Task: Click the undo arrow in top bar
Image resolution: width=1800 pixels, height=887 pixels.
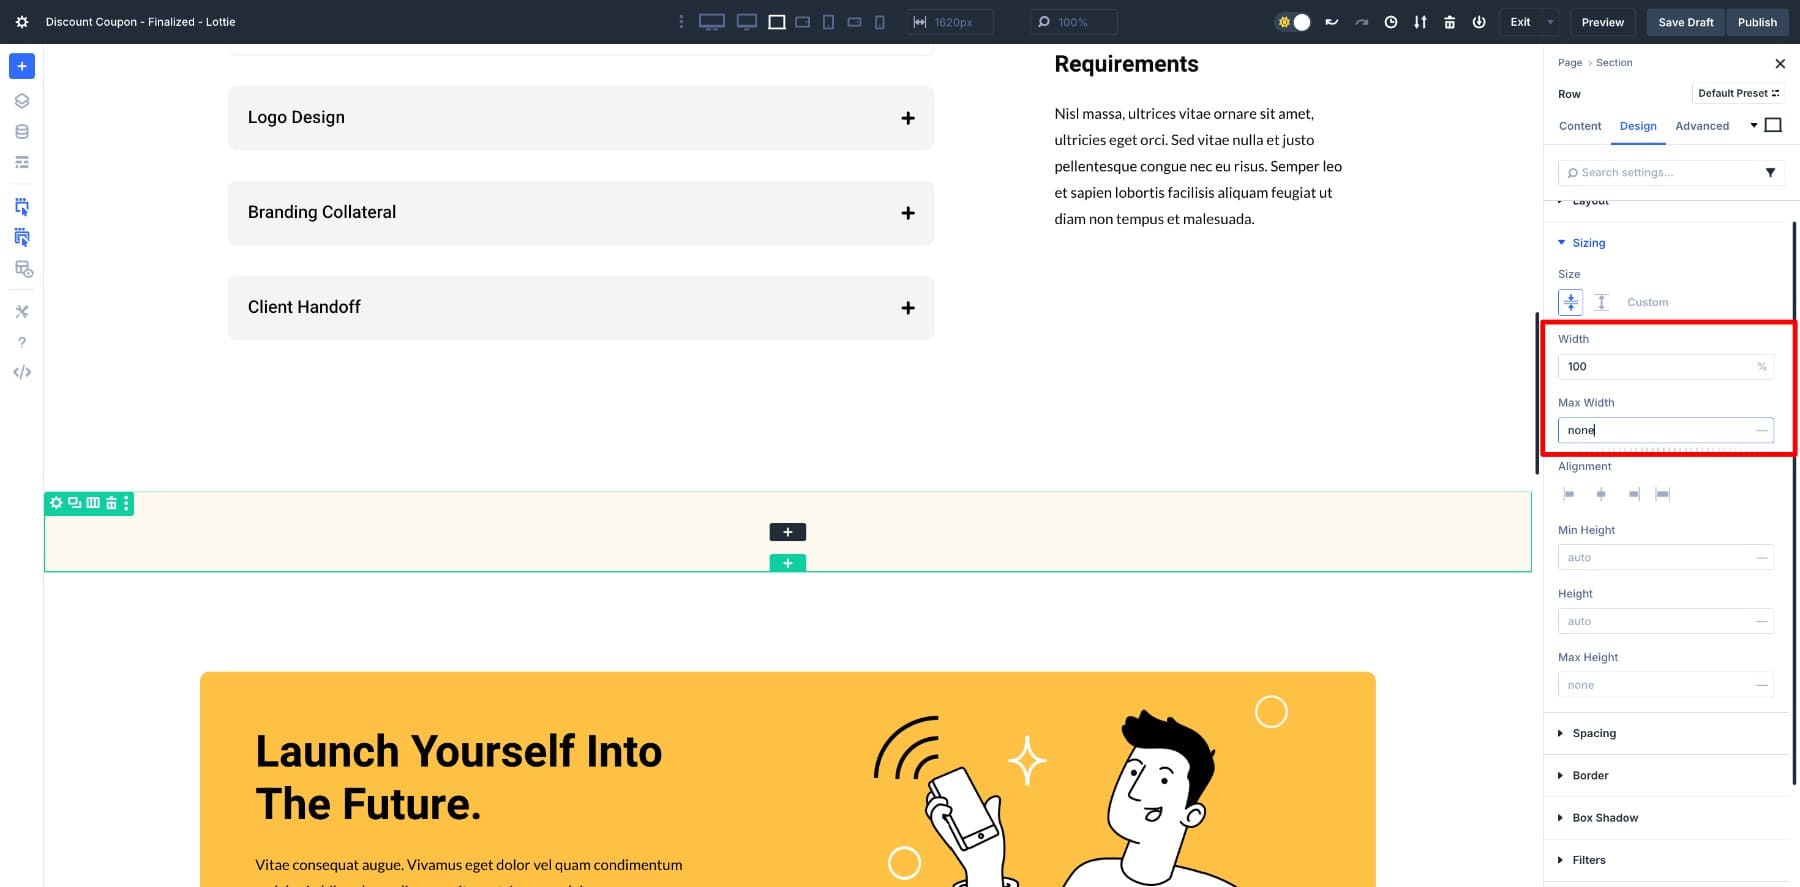Action: 1331,22
